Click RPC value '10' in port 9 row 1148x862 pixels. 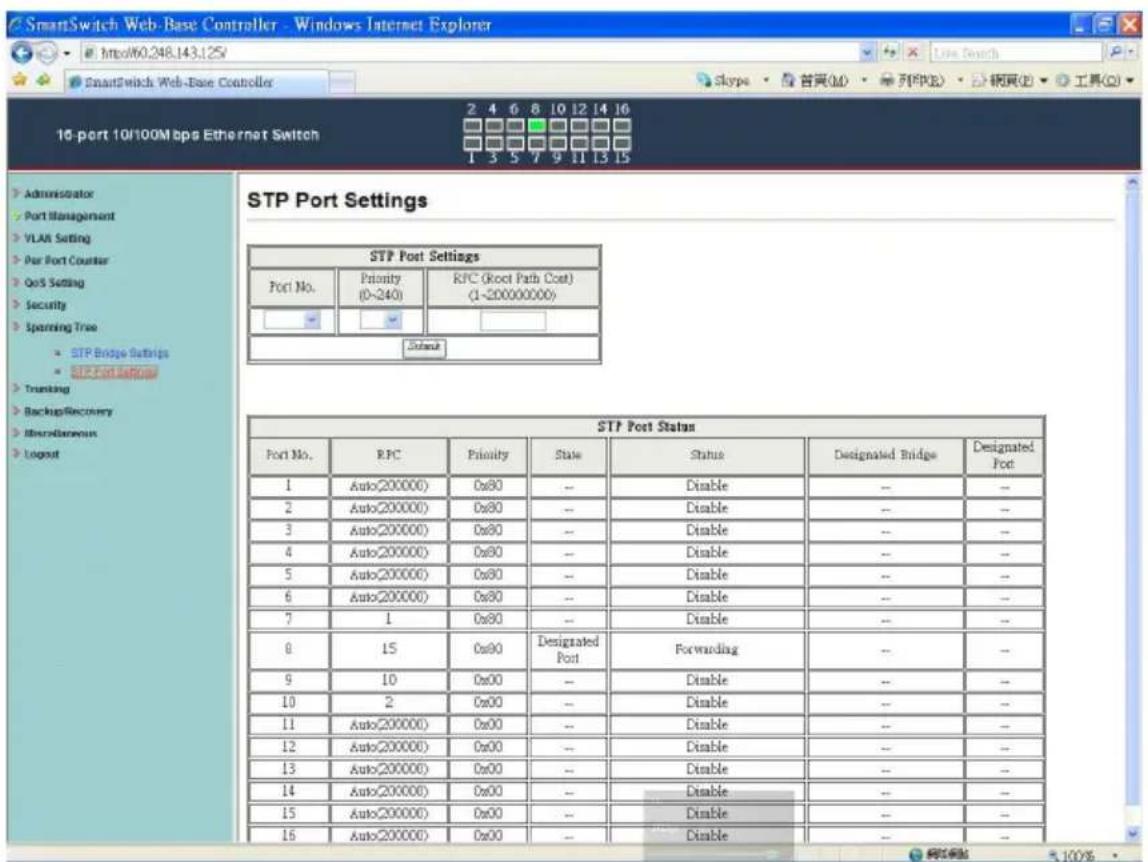(x=389, y=680)
